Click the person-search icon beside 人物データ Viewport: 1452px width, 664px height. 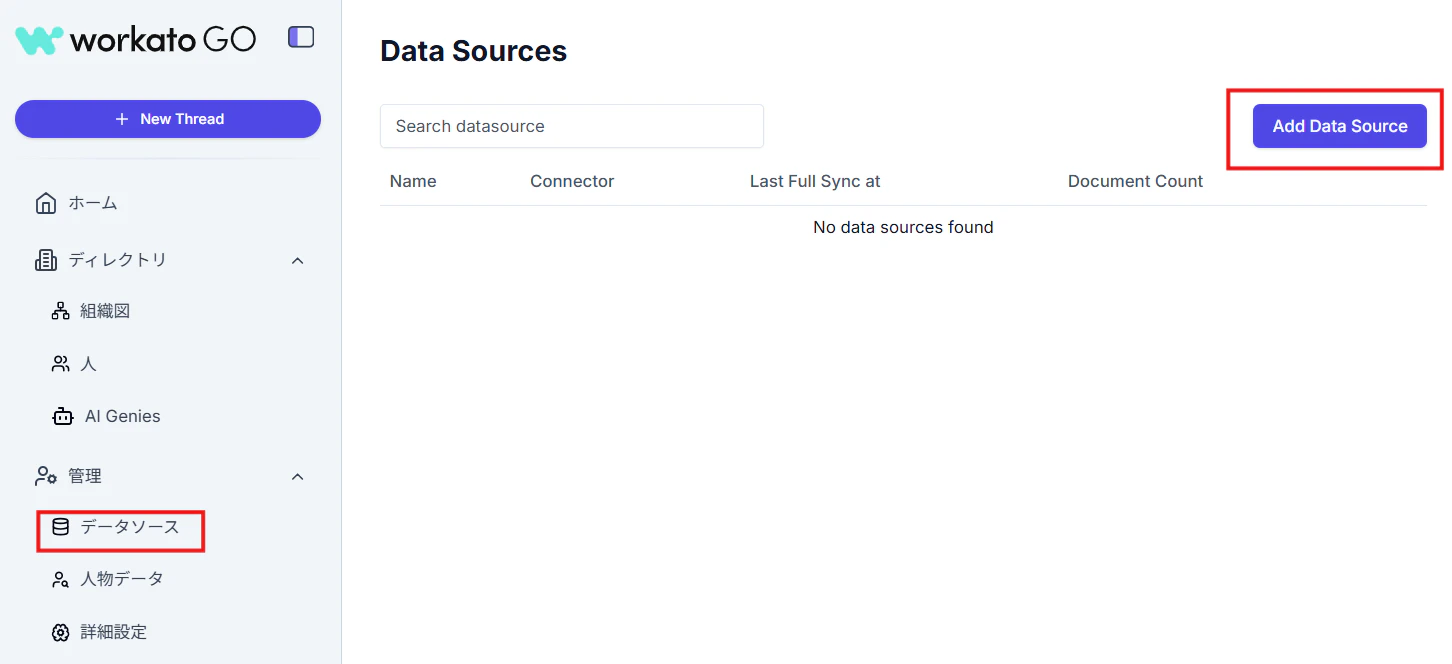click(60, 579)
